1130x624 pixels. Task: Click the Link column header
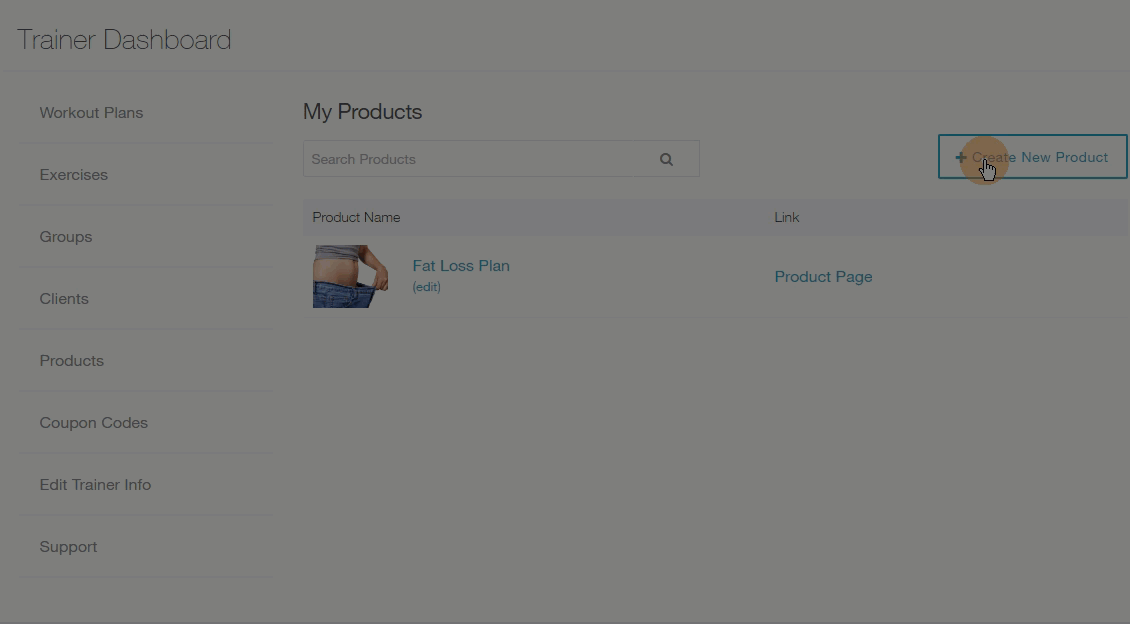[787, 218]
